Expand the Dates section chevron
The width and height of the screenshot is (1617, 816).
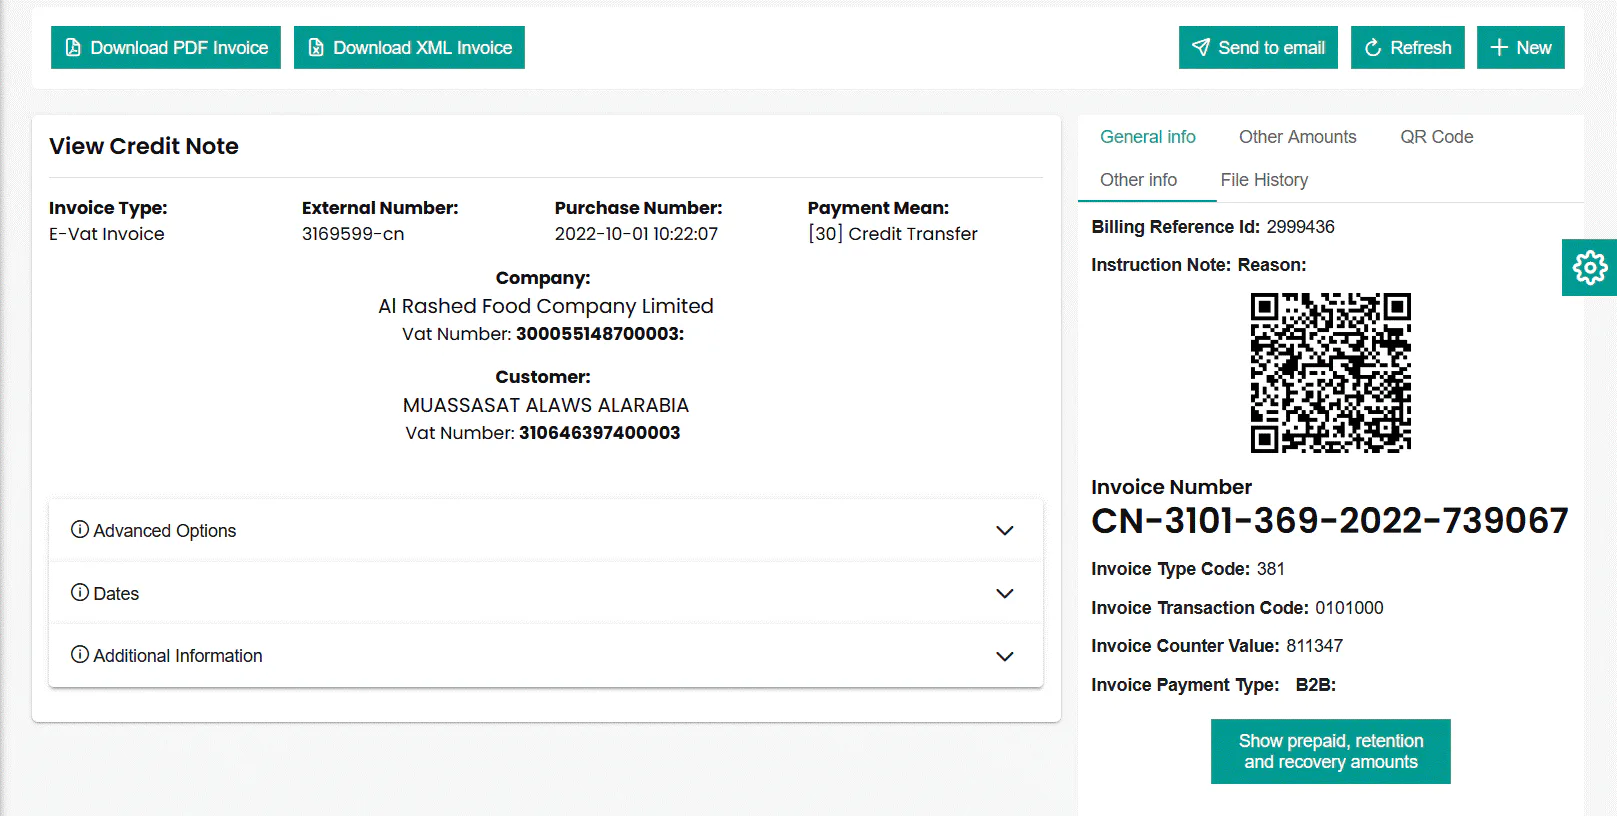coord(1005,594)
